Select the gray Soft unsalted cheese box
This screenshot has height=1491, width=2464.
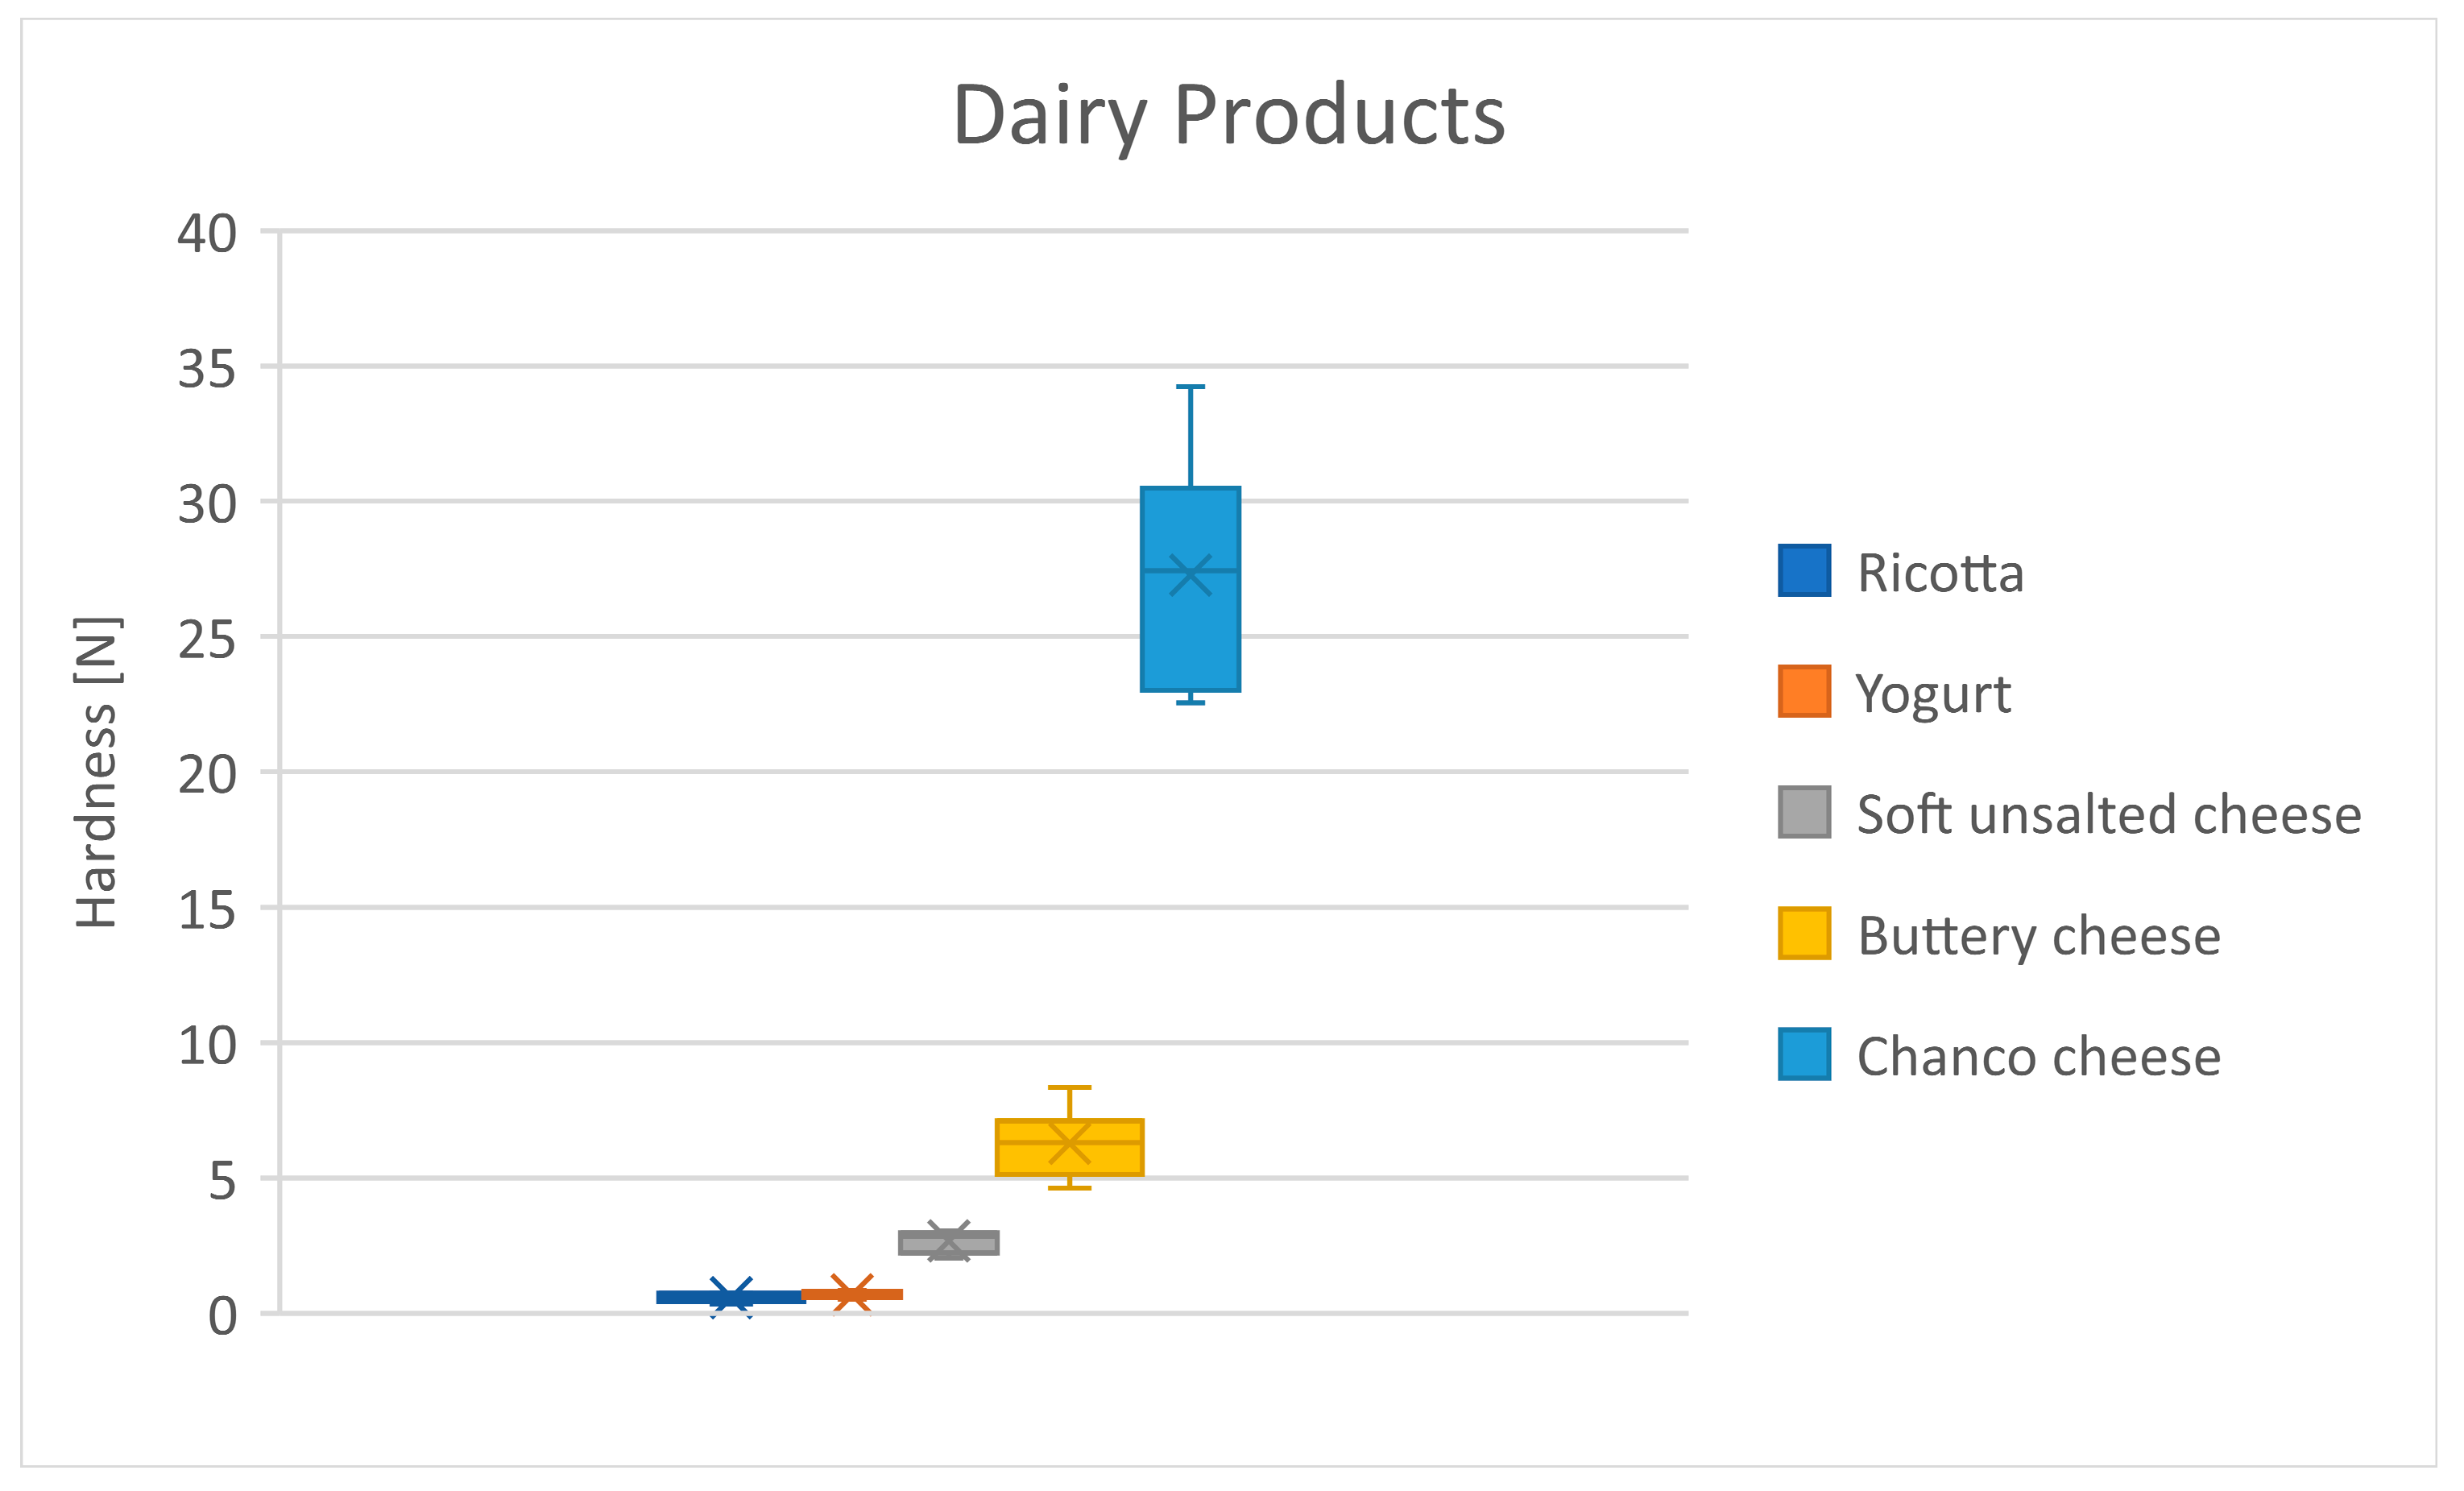(948, 1243)
